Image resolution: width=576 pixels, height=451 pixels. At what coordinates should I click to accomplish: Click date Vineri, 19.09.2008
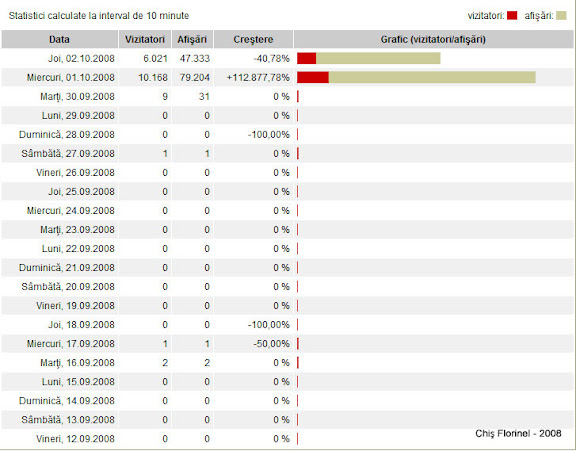point(75,306)
